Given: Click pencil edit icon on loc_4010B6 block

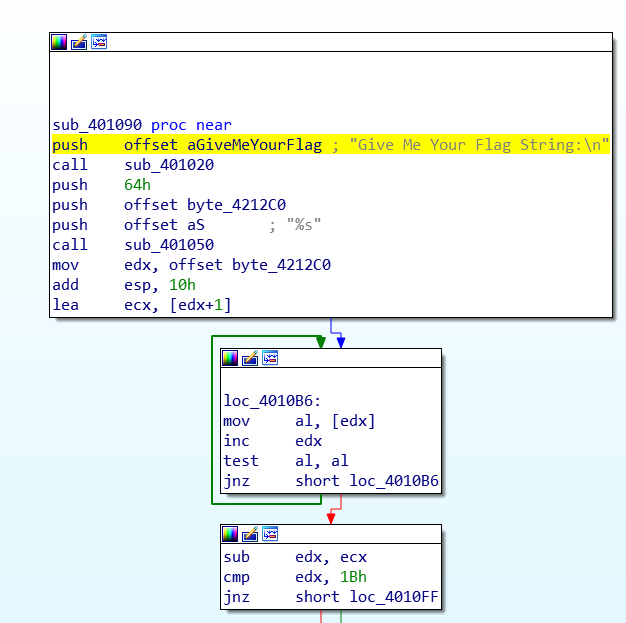Looking at the screenshot, I should (250, 358).
